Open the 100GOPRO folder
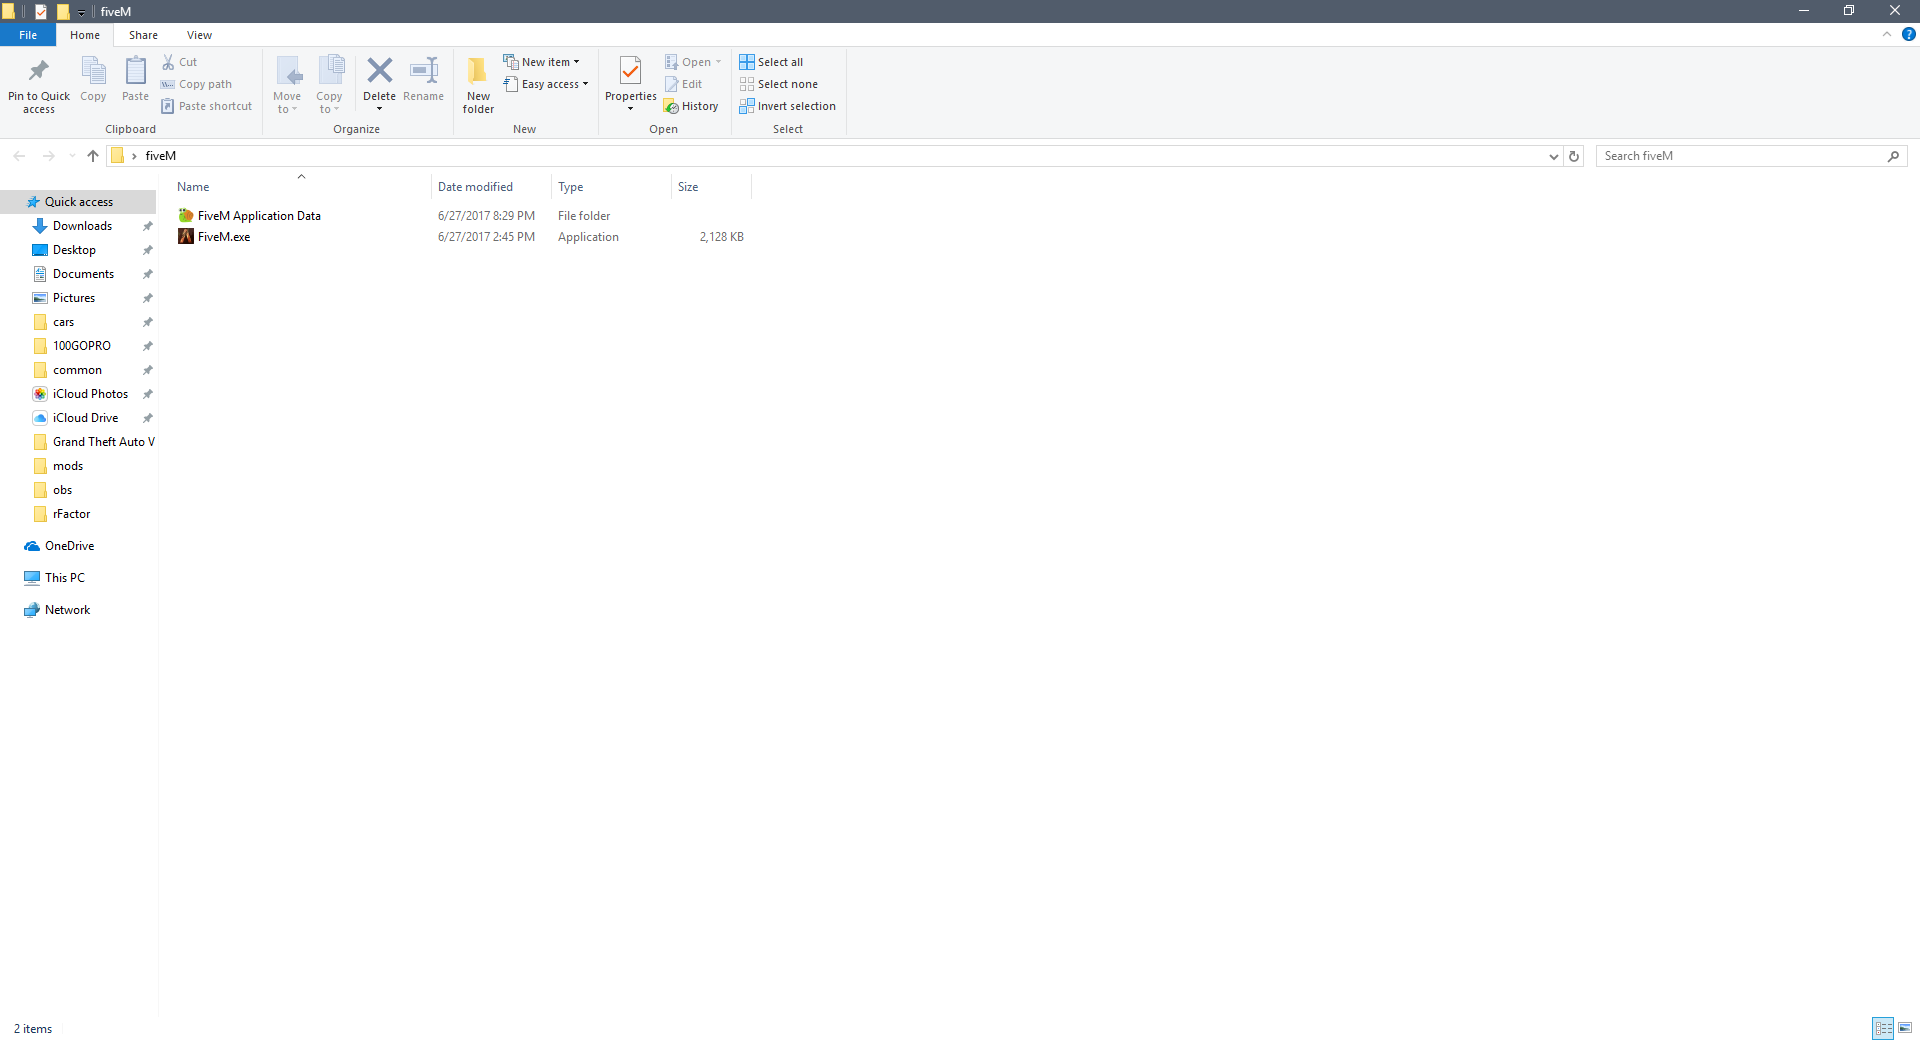 (x=82, y=346)
